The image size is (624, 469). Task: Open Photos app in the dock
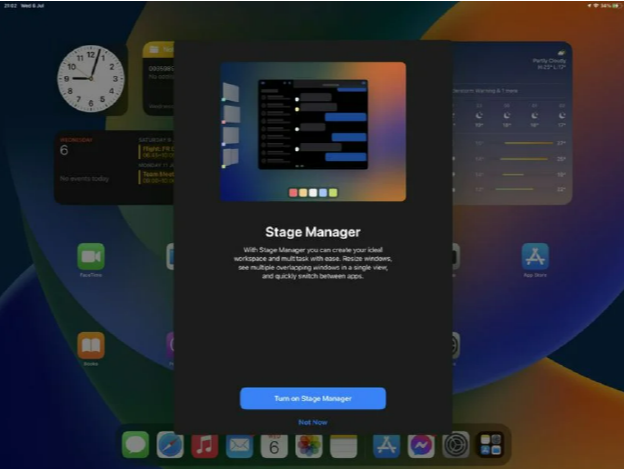308,446
